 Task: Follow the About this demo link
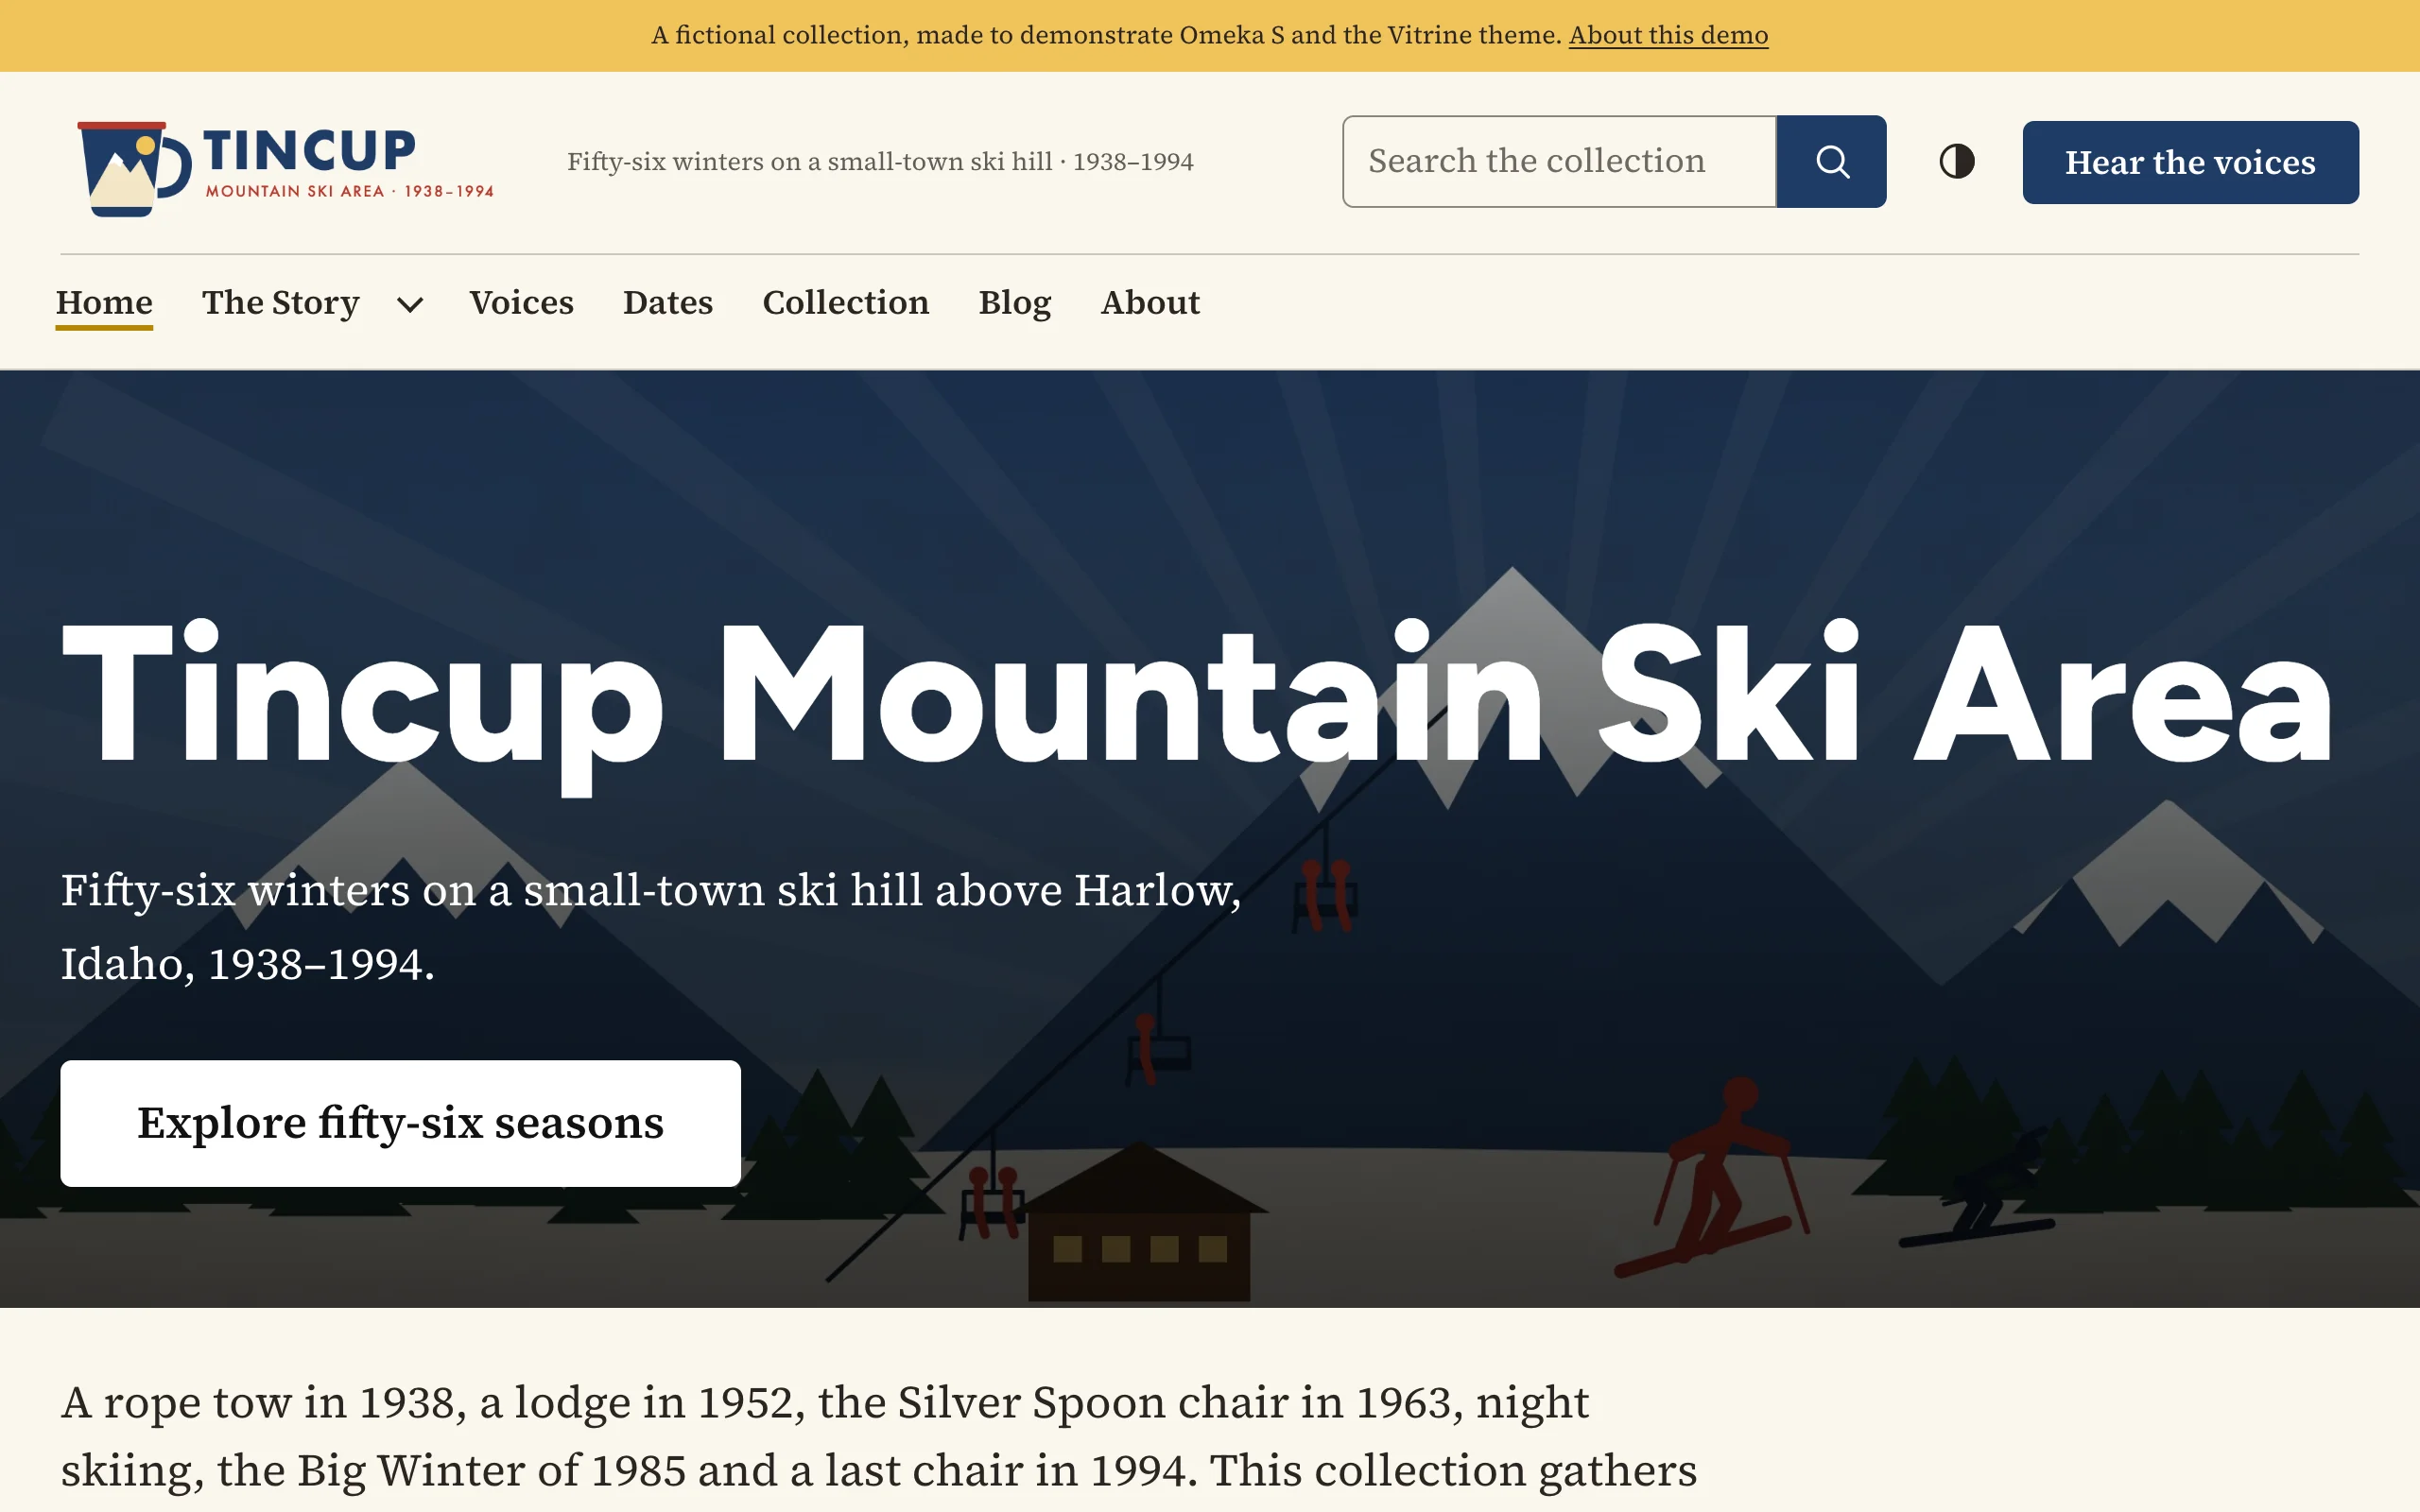(1668, 35)
